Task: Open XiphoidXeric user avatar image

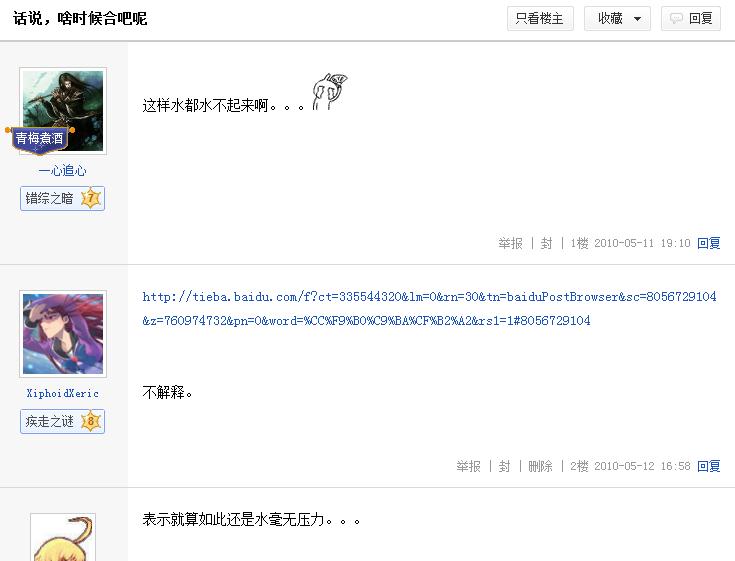Action: (63, 334)
